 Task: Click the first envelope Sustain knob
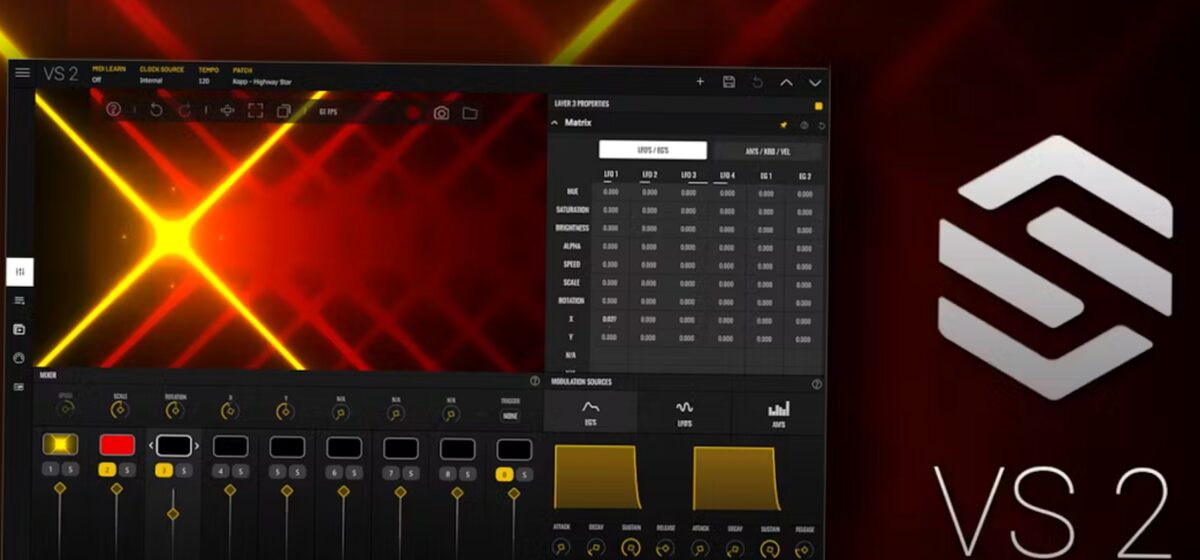[630, 547]
